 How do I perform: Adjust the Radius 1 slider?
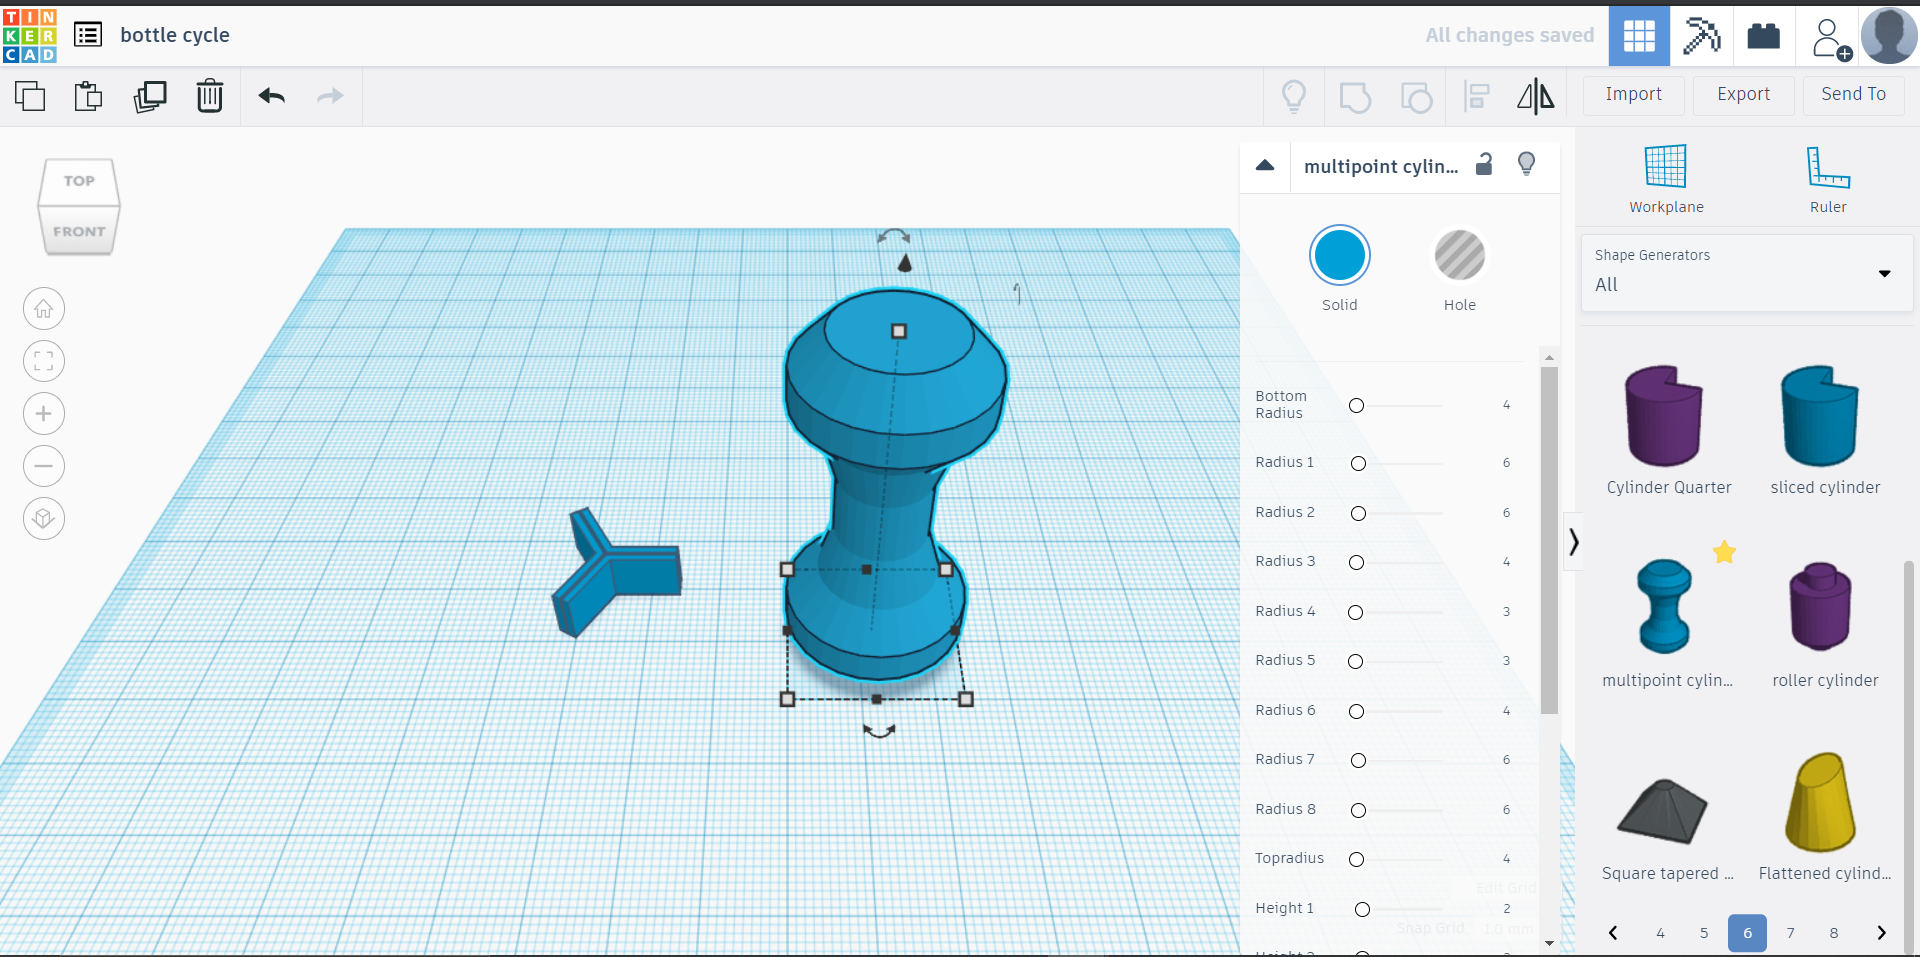click(x=1357, y=463)
